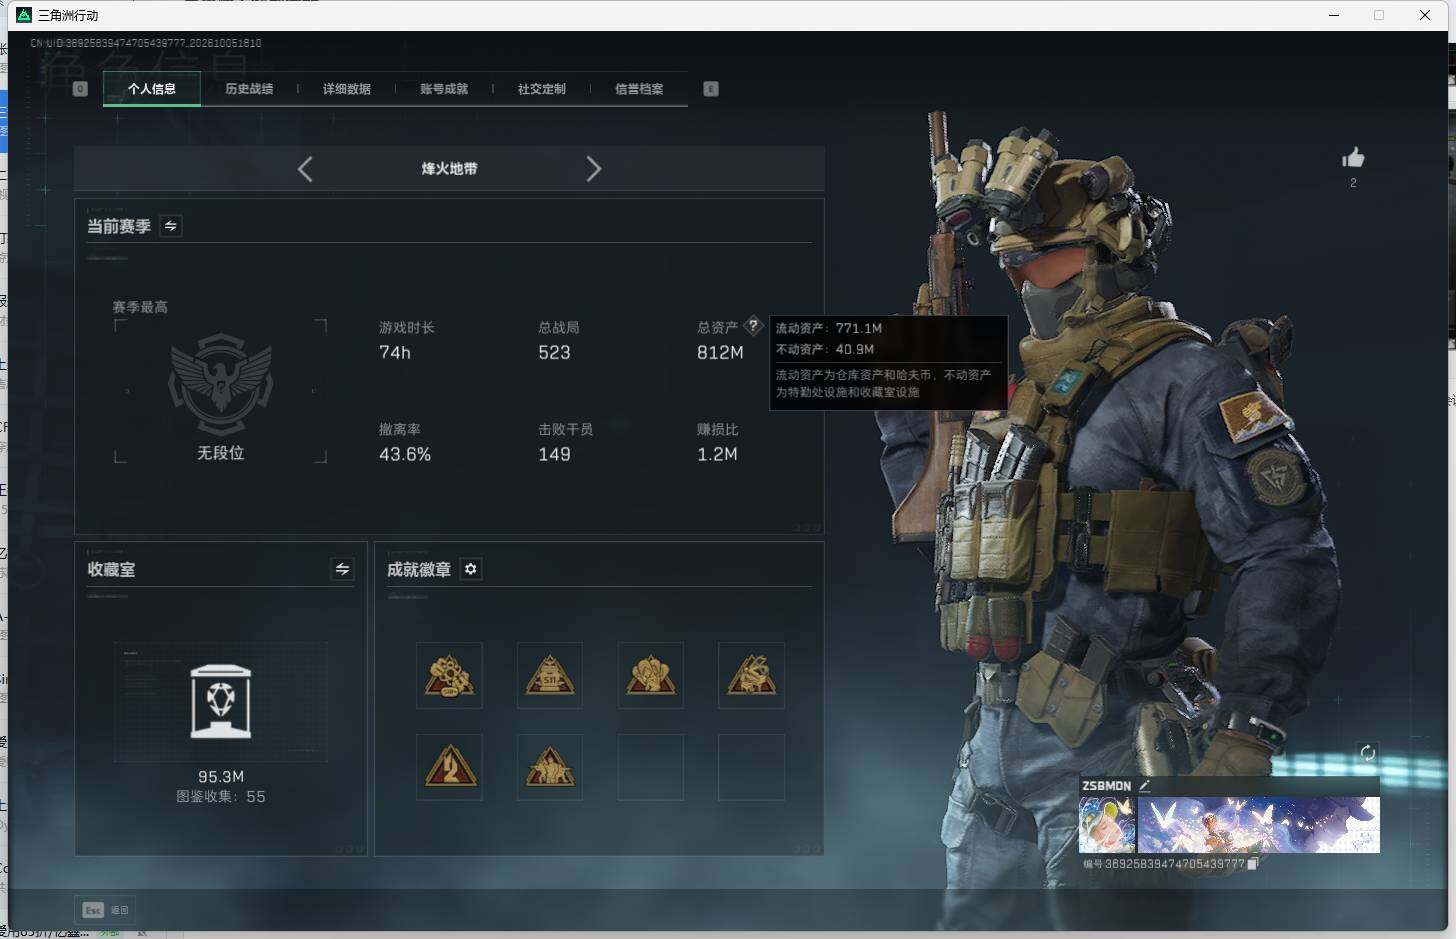Click the Esc 返回 button
1456x939 pixels.
[x=106, y=910]
